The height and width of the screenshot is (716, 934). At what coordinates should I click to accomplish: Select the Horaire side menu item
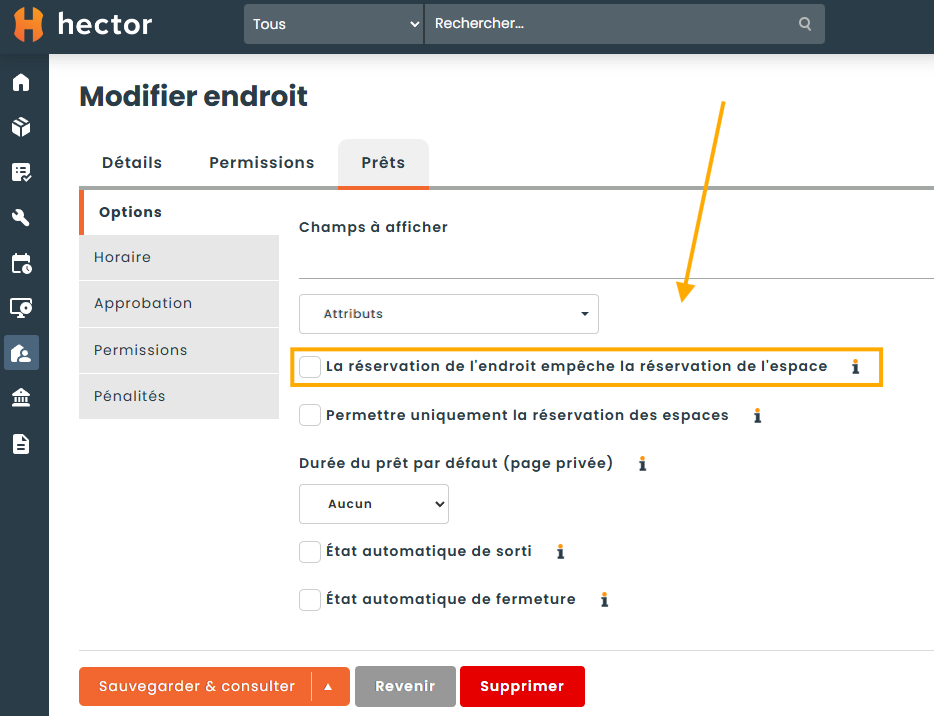click(178, 258)
